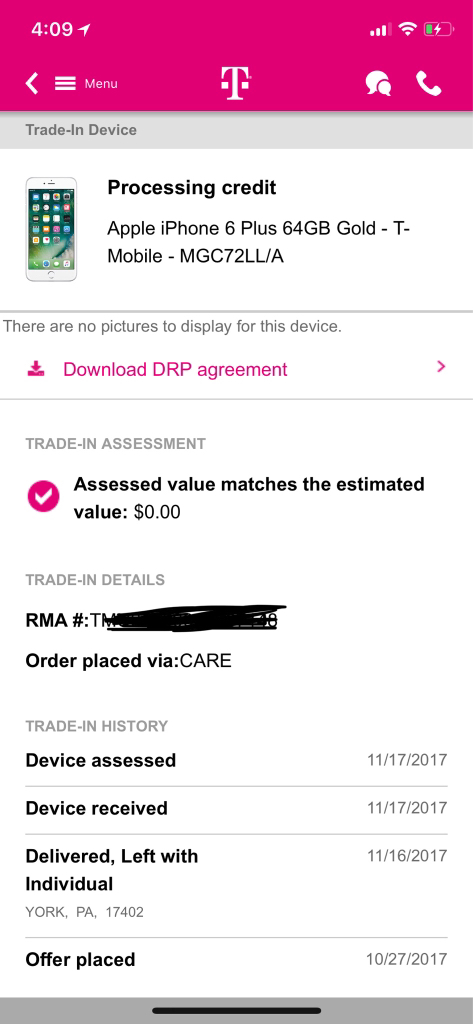Tap the pink assessment checkmark icon
The image size is (473, 1024).
(x=44, y=497)
